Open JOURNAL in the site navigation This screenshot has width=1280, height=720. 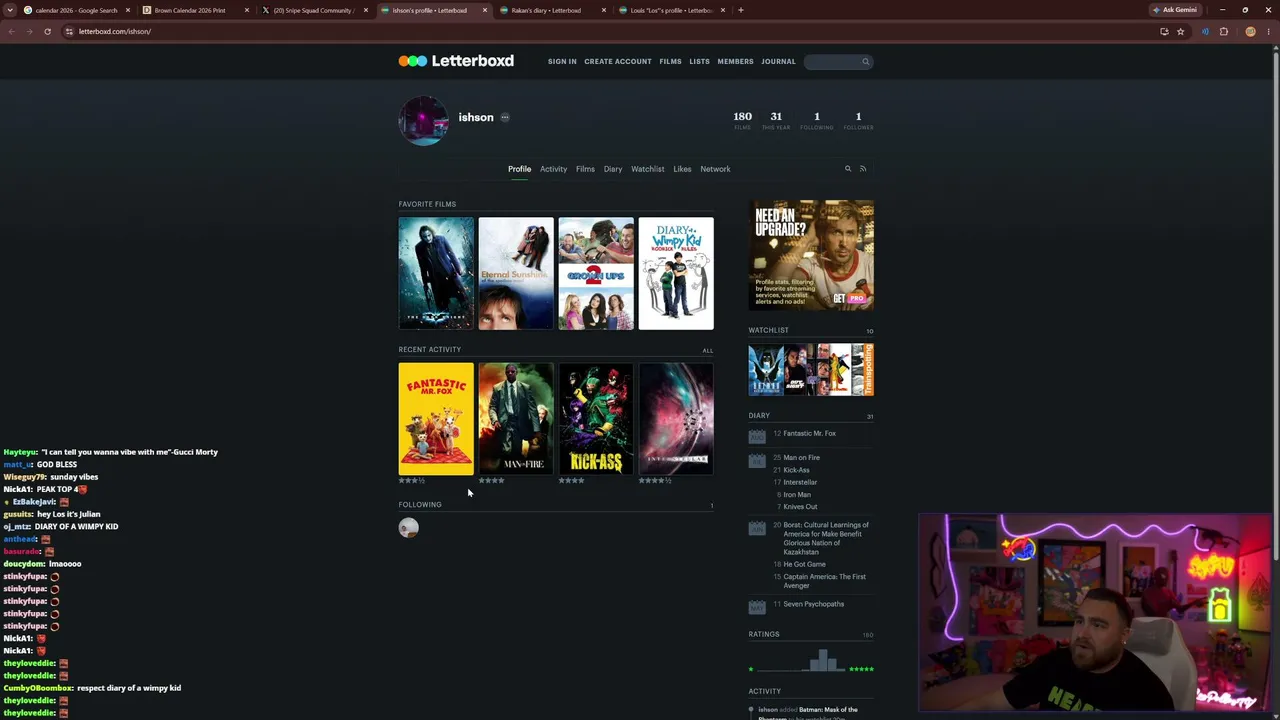tap(778, 62)
